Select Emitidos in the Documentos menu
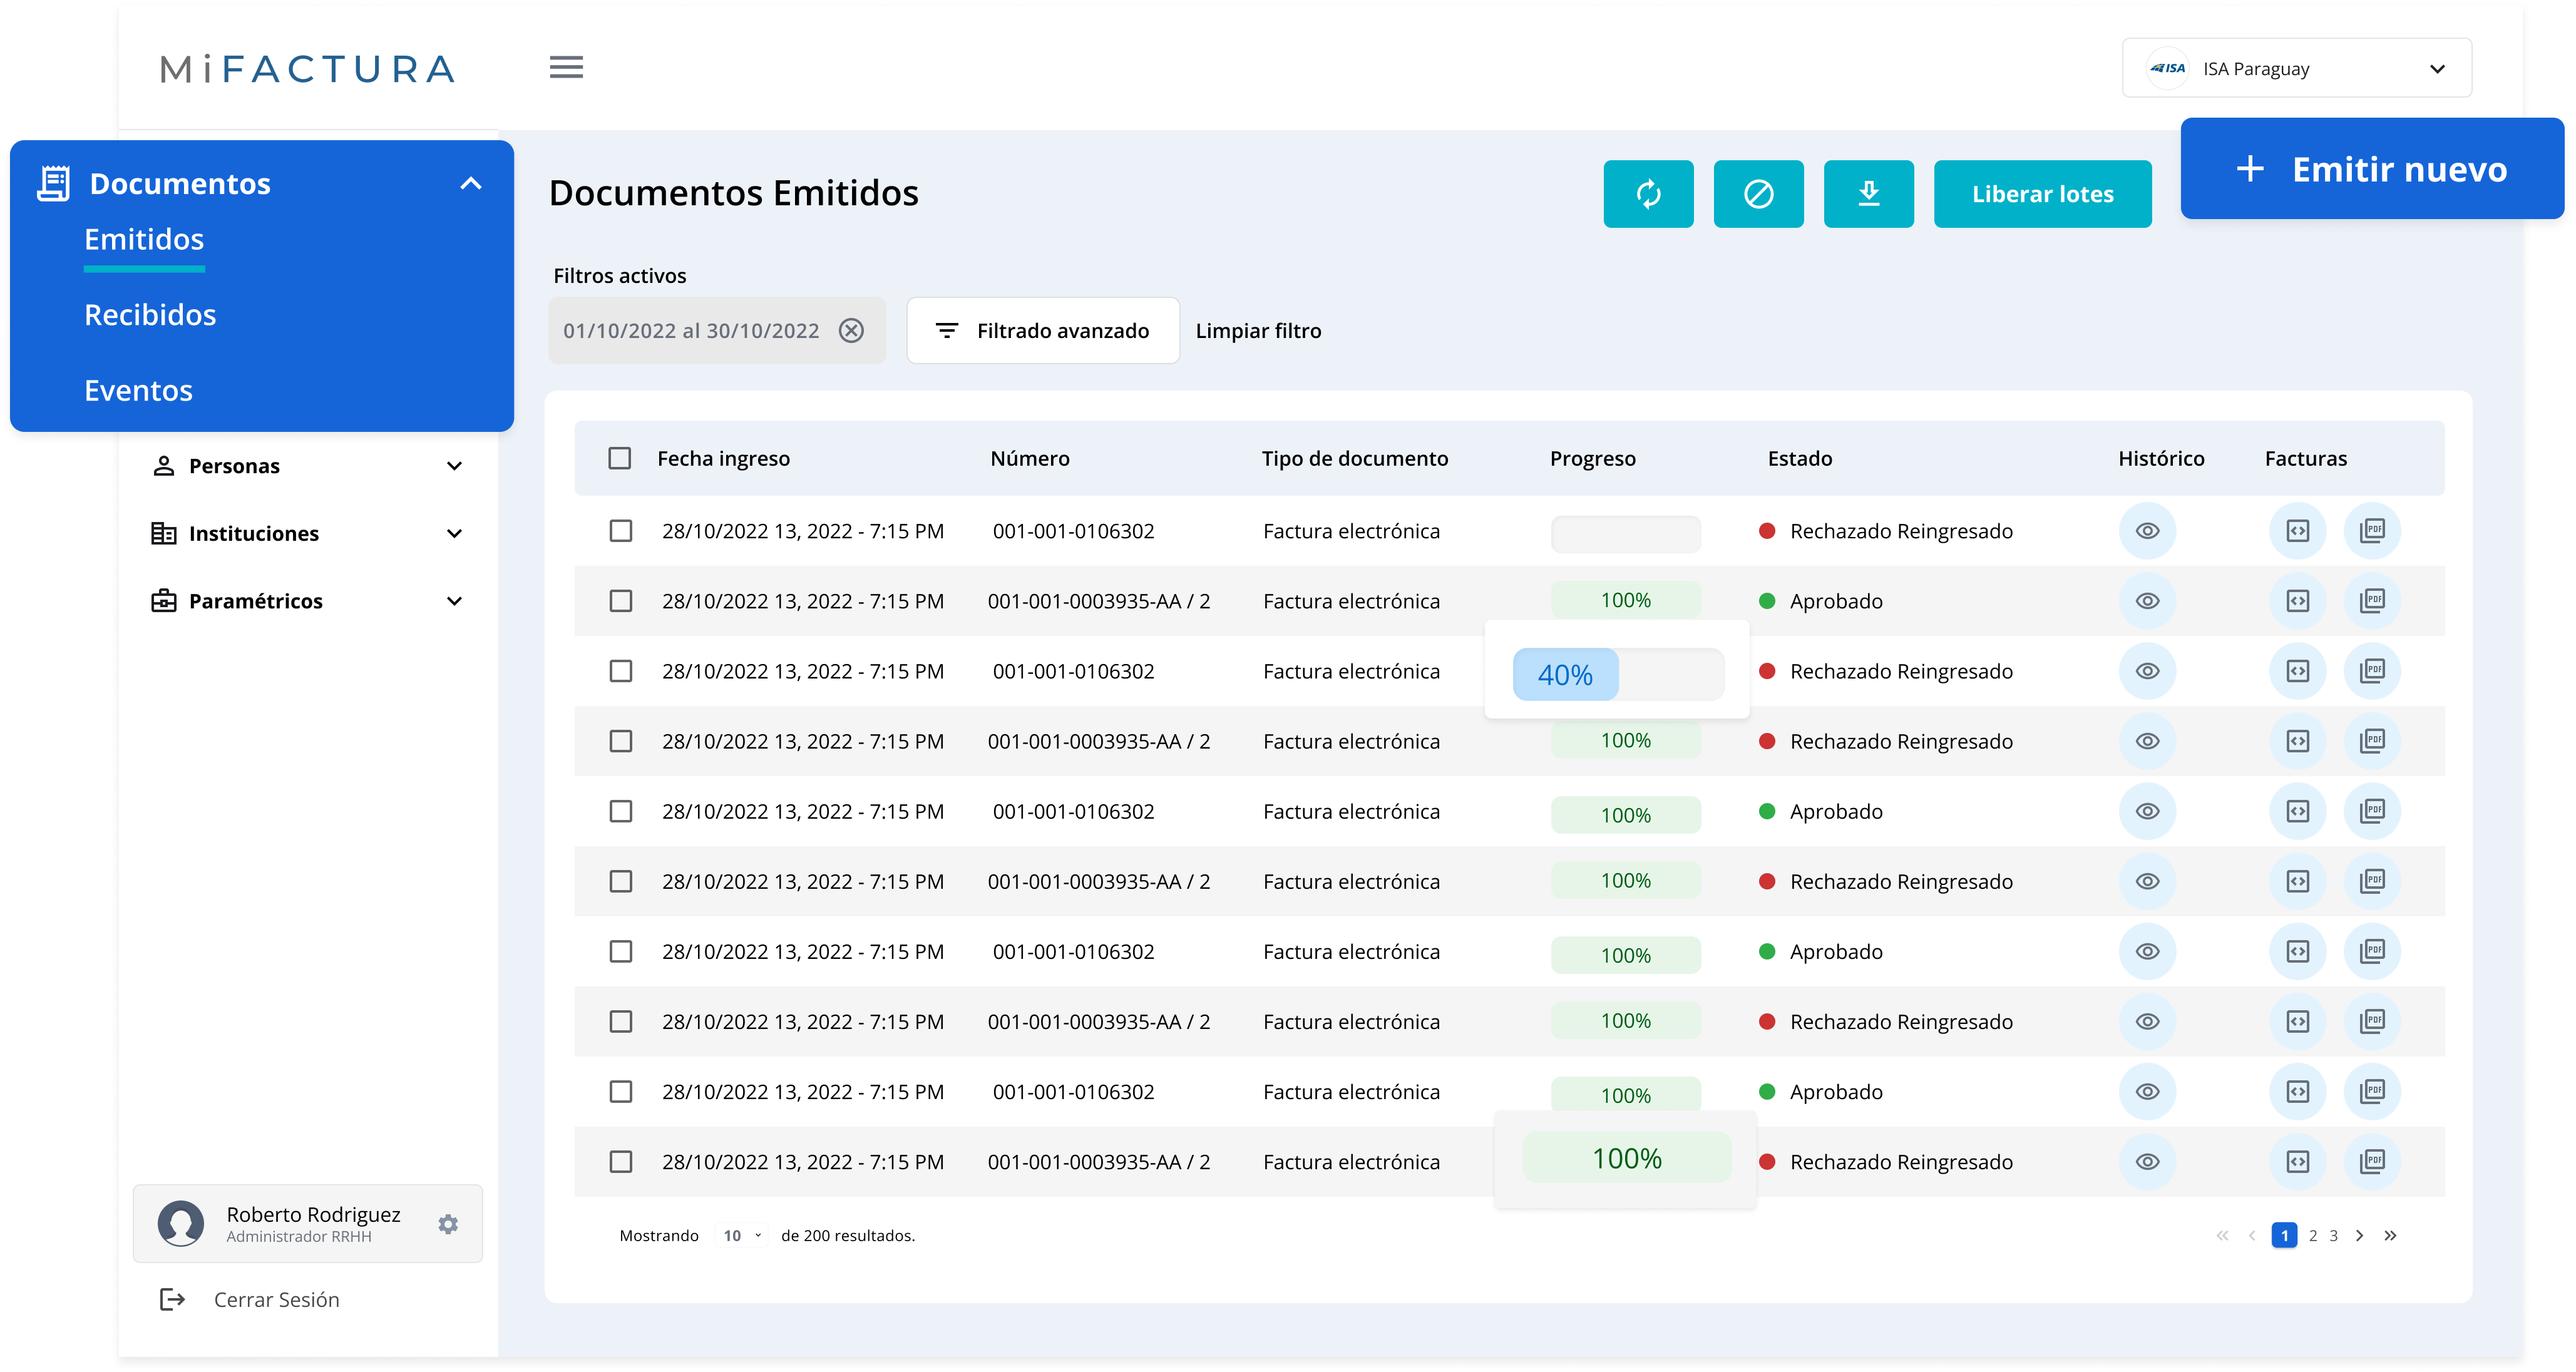 (x=144, y=239)
